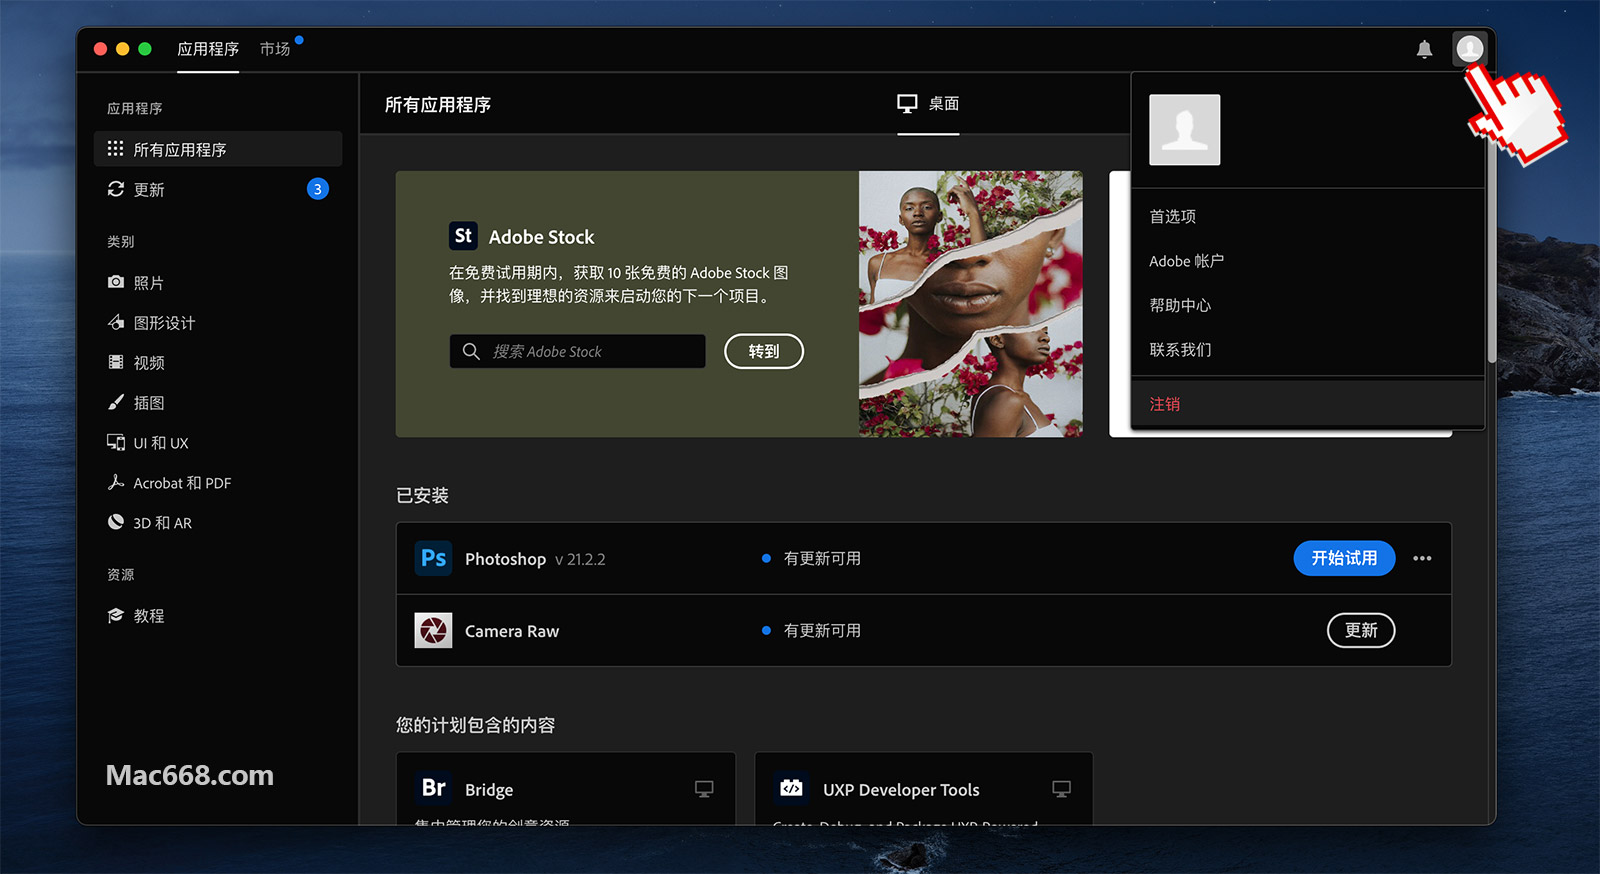Click Photoshop version v 21.2.2 text

point(580,559)
